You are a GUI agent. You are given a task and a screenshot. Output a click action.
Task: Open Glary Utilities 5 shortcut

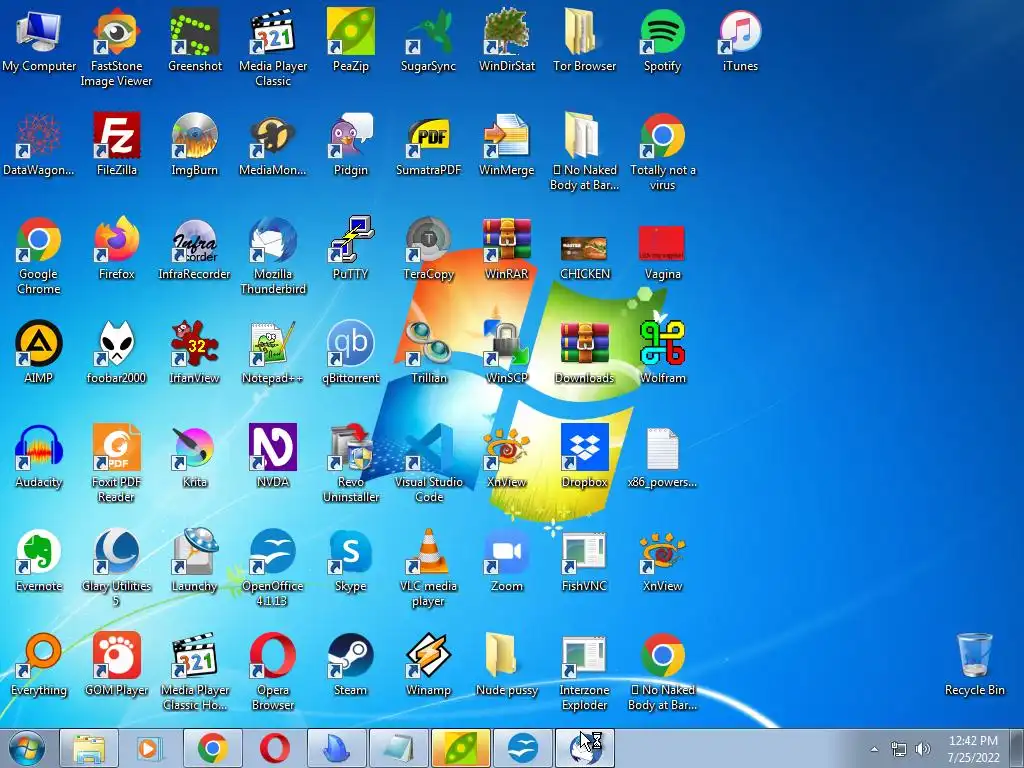(116, 567)
